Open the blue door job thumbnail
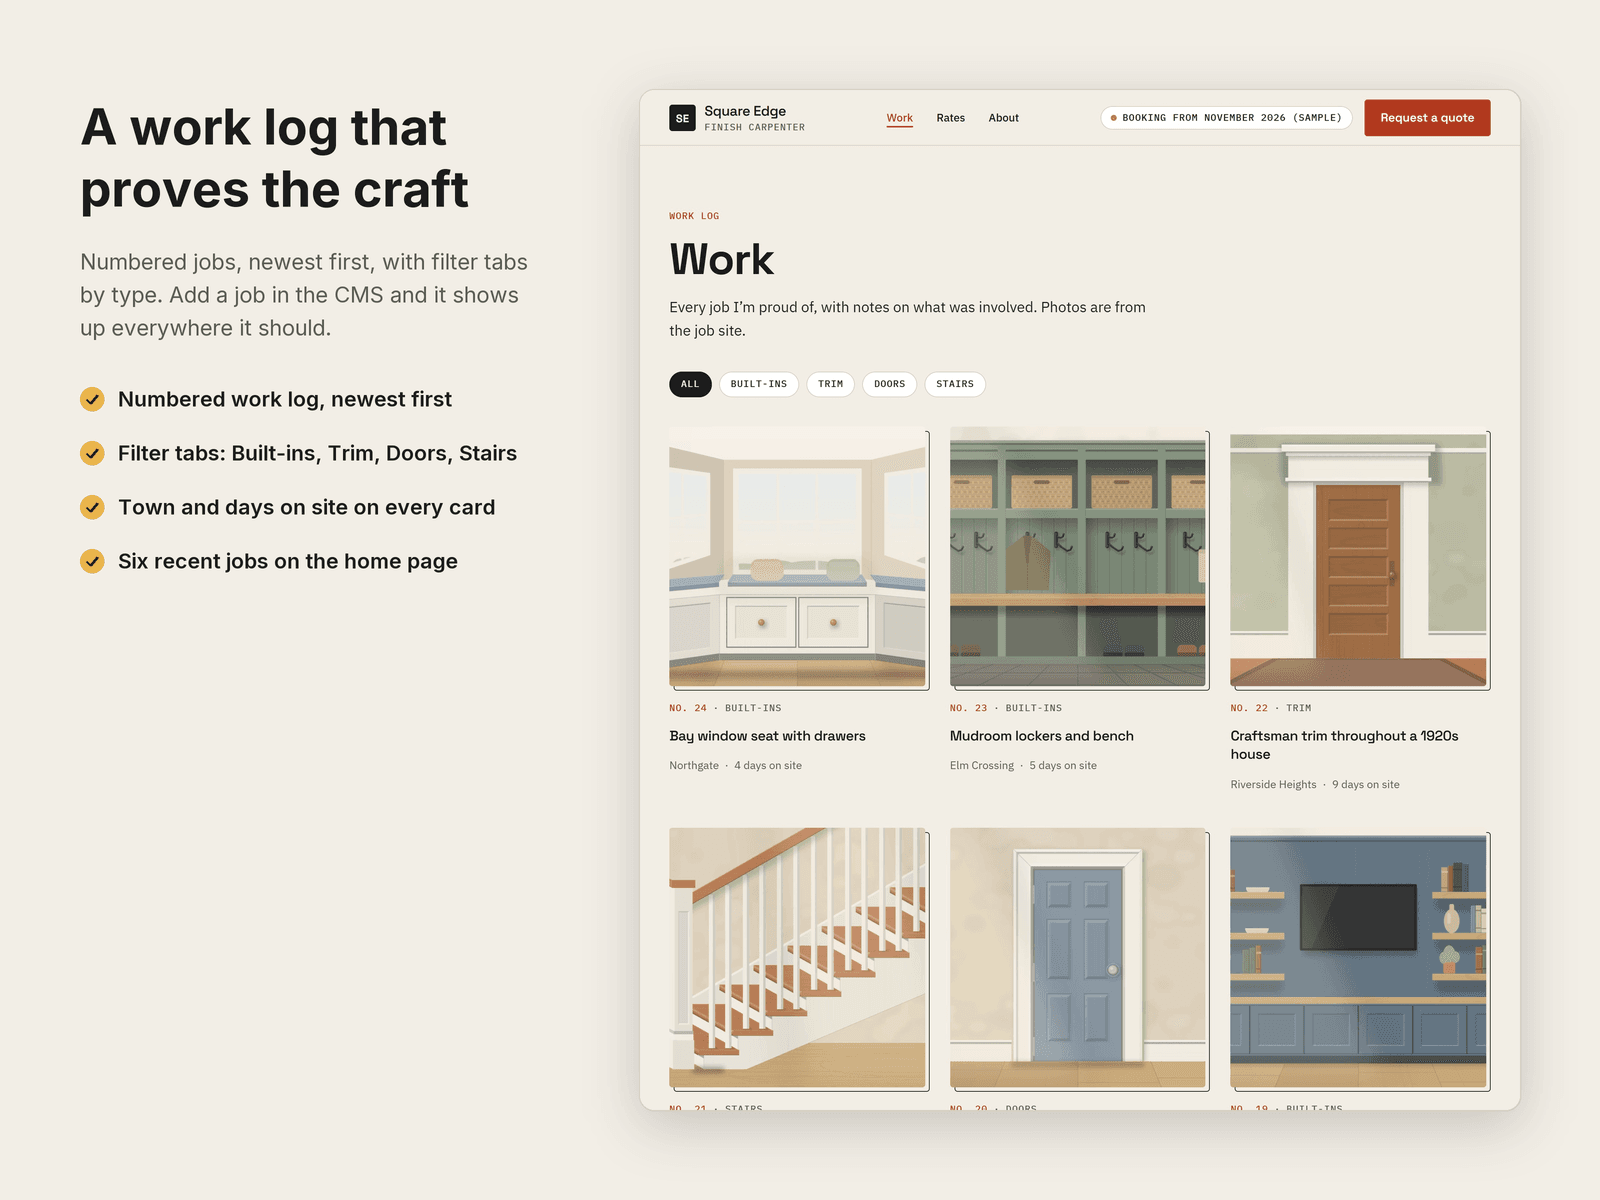This screenshot has width=1600, height=1200. tap(1078, 958)
